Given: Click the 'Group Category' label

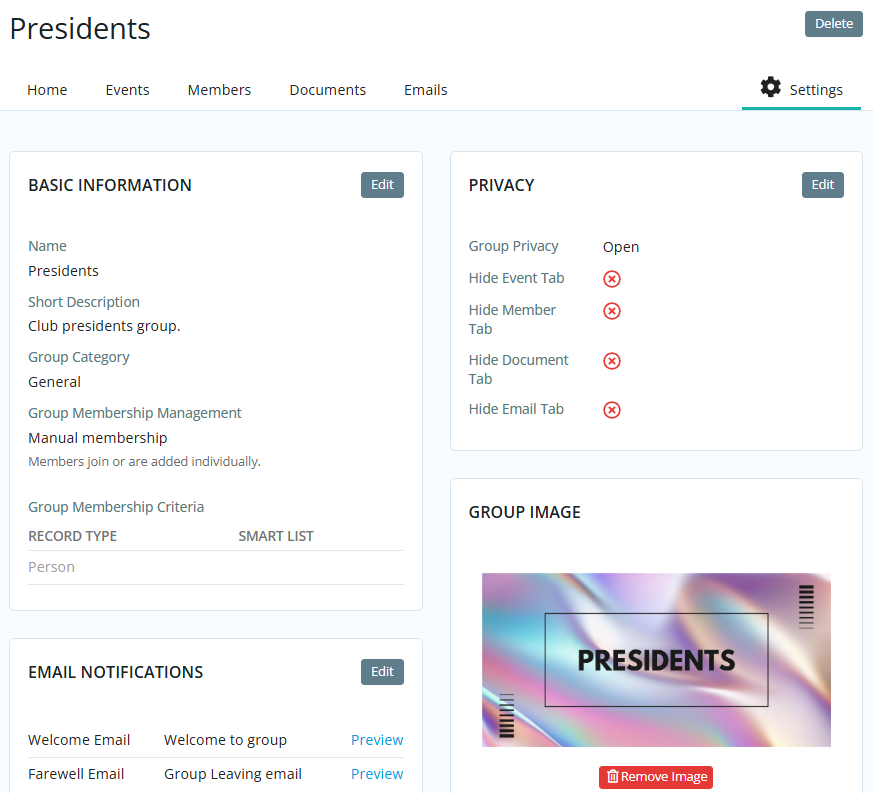Looking at the screenshot, I should coord(79,357).
